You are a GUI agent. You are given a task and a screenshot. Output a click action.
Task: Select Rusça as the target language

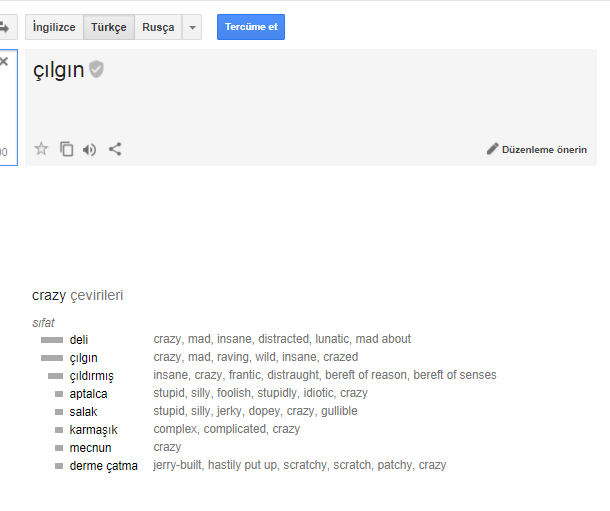[x=158, y=27]
